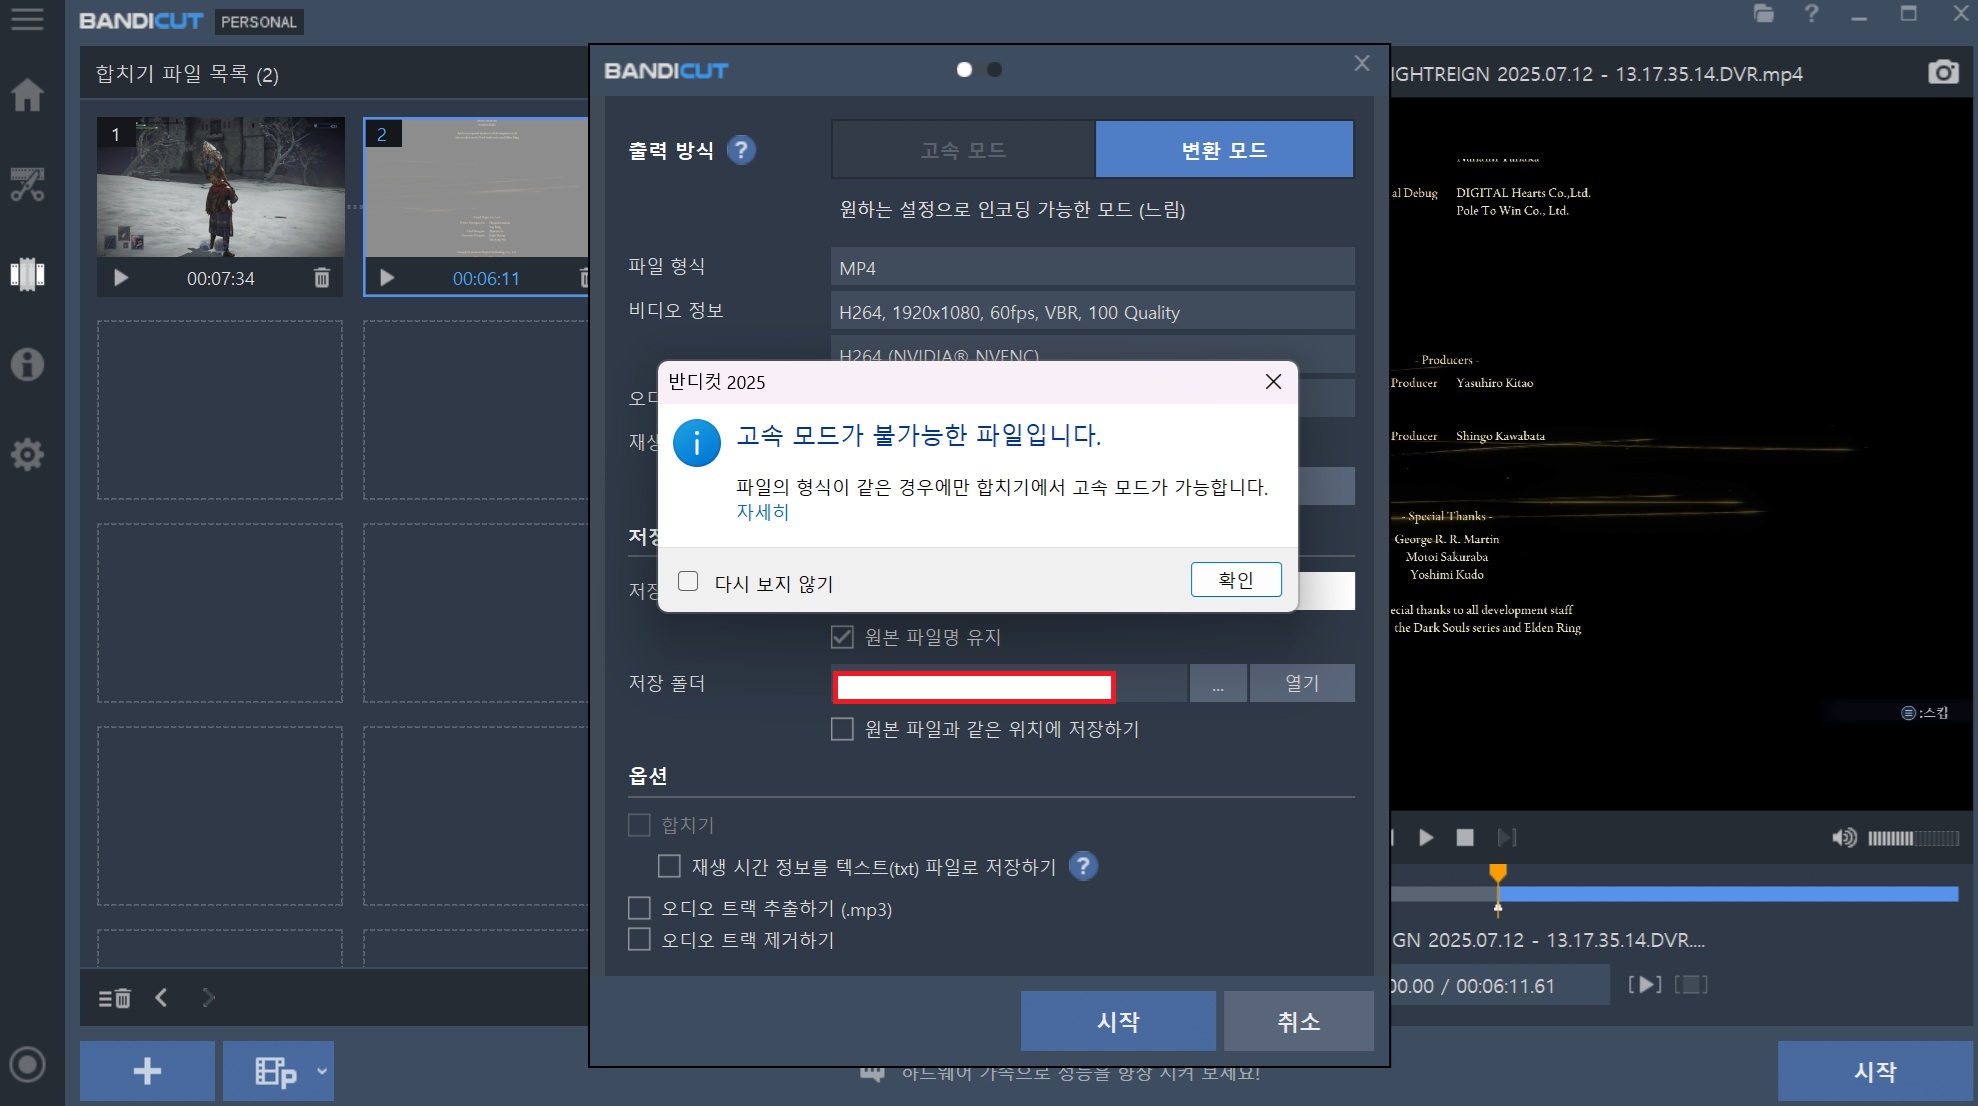Select the second page dot indicator
The width and height of the screenshot is (1978, 1106).
pos(994,70)
